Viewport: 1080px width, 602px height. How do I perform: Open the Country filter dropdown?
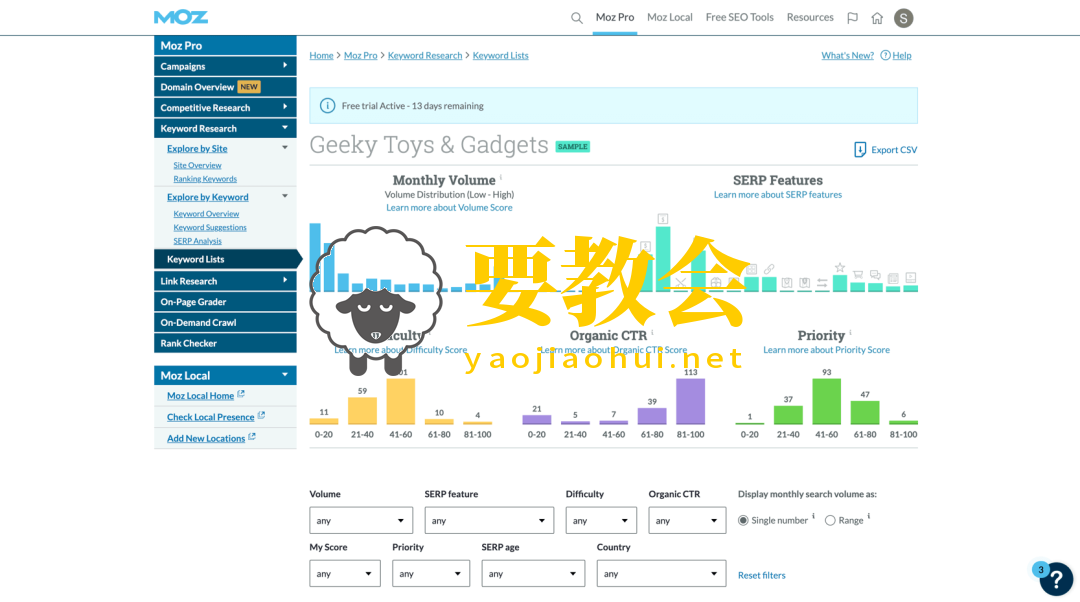point(661,574)
